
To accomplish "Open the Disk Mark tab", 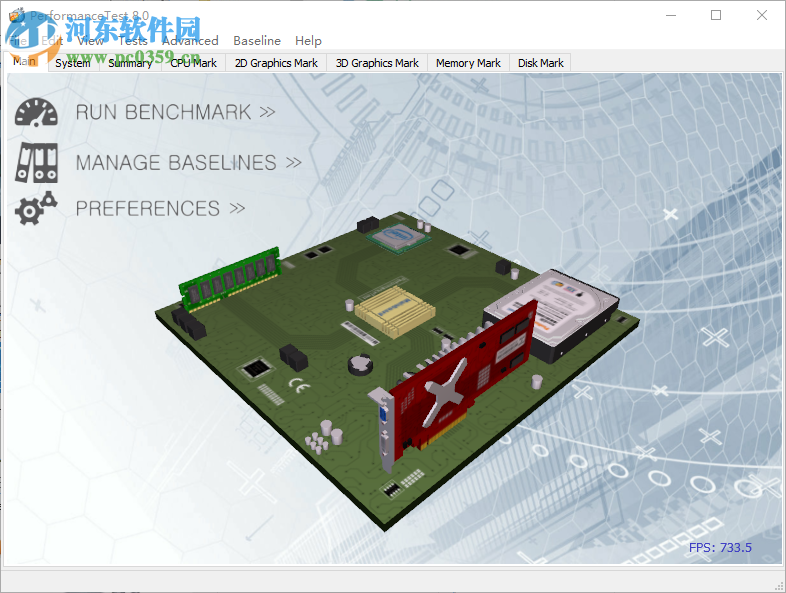I will coord(540,63).
